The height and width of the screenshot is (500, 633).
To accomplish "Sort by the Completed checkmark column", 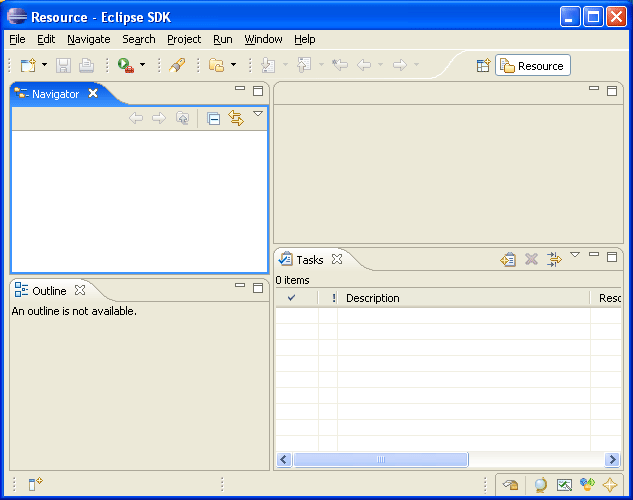I will (297, 298).
